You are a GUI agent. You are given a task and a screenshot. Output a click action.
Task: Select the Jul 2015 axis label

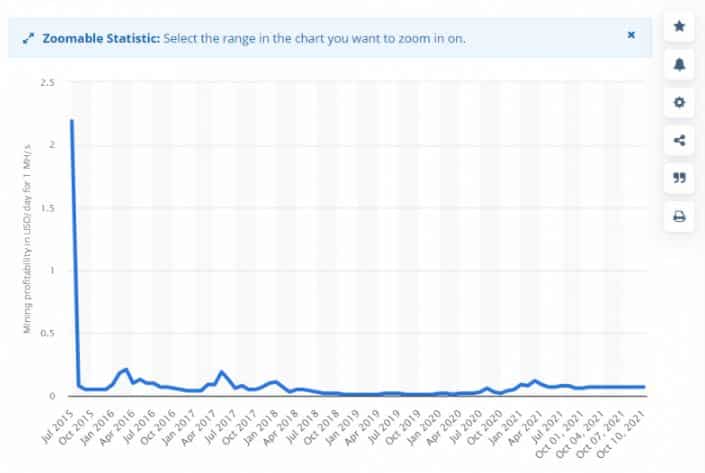(58, 427)
